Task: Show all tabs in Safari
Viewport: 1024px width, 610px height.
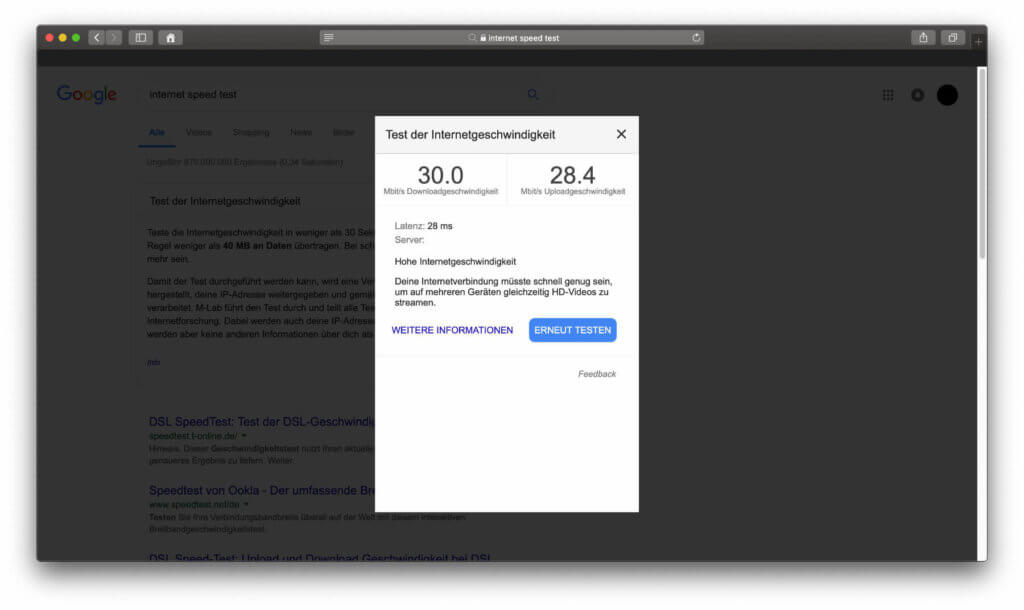Action: (x=951, y=36)
